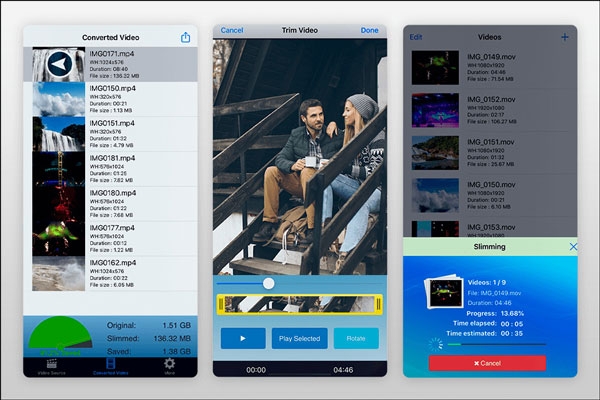This screenshot has width=600, height=400.
Task: Click the Play Selected button
Action: (x=299, y=338)
